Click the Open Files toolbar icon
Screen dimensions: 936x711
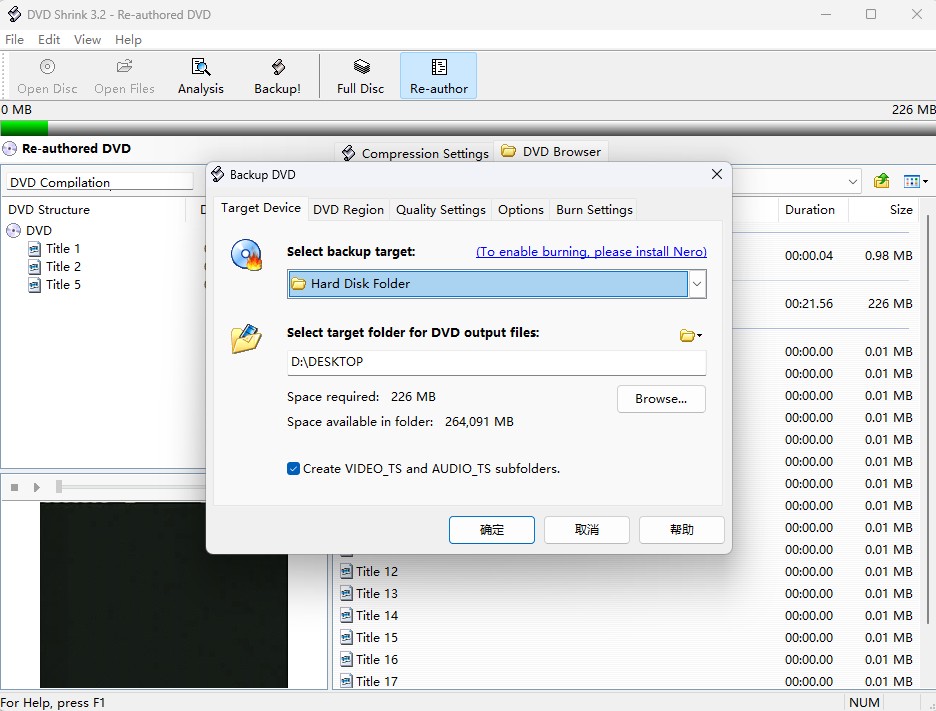[x=124, y=75]
